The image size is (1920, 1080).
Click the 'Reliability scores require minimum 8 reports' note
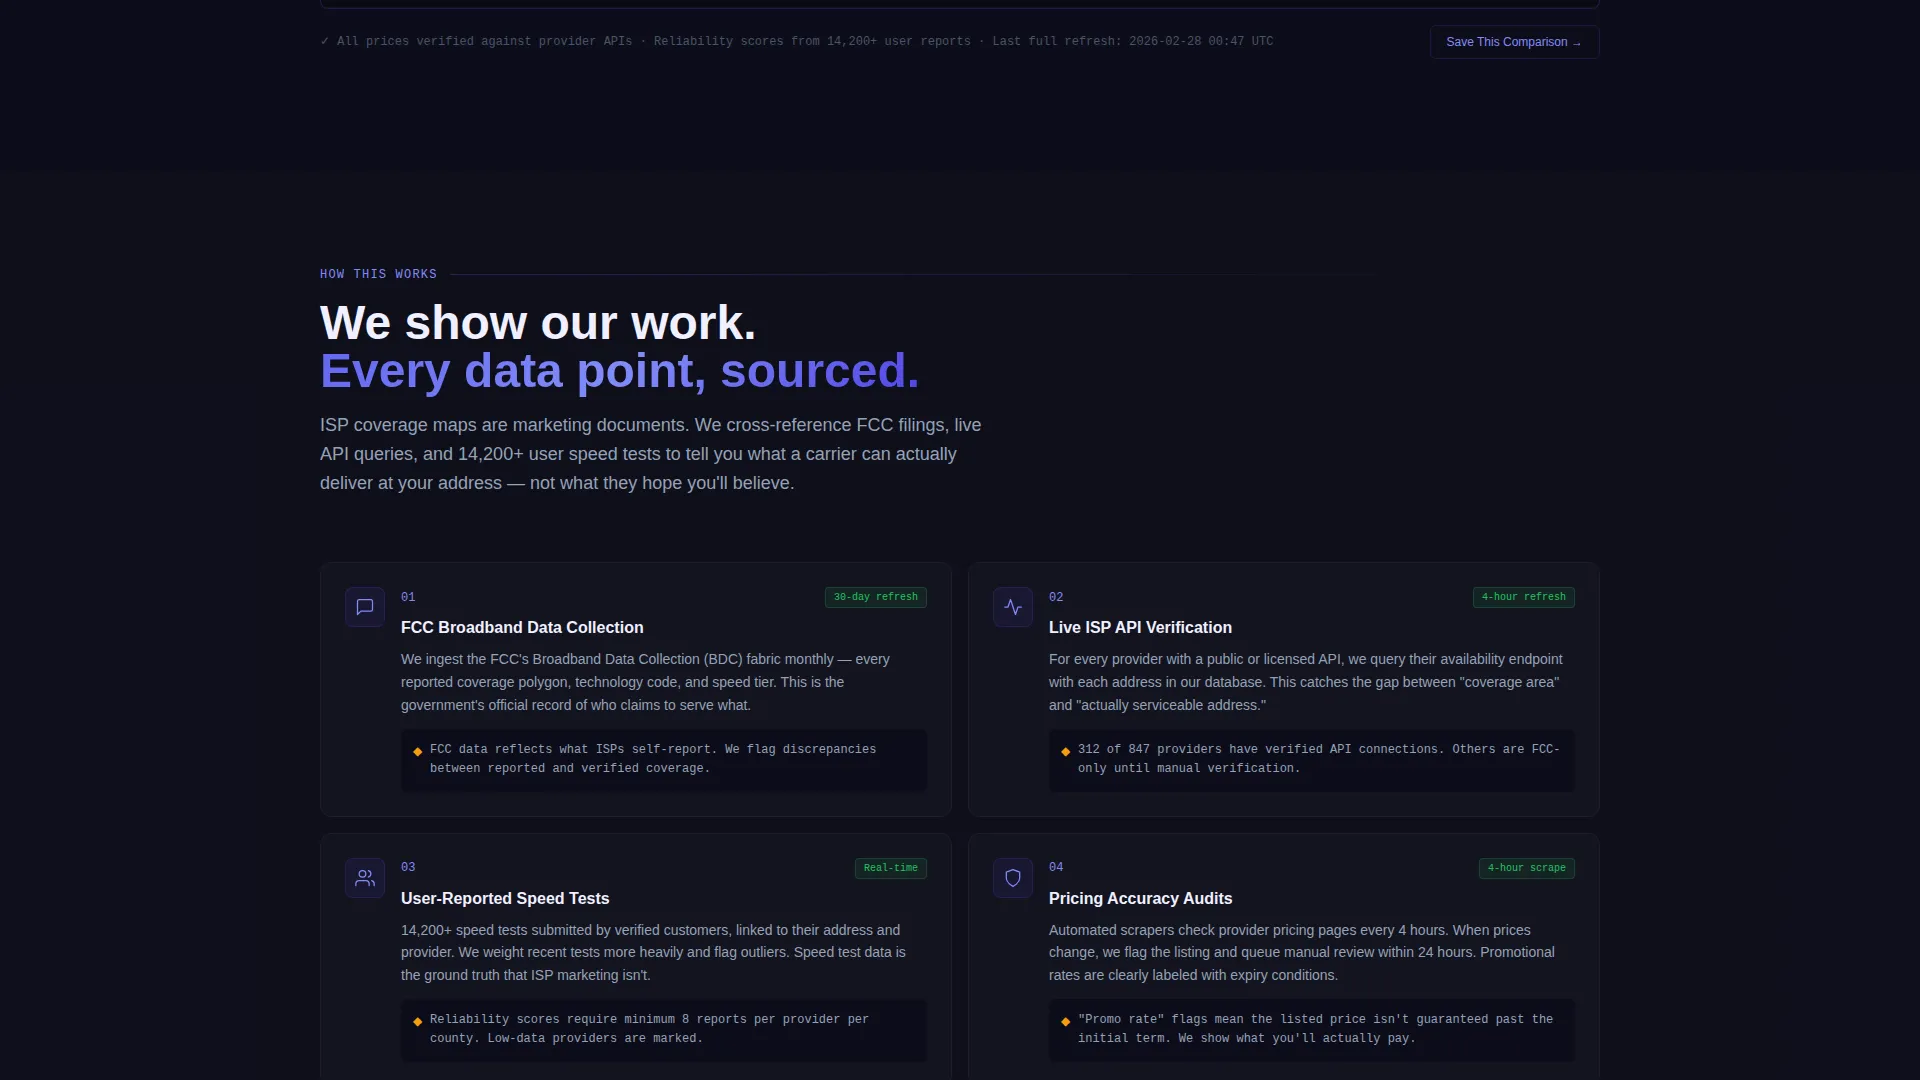664,1029
